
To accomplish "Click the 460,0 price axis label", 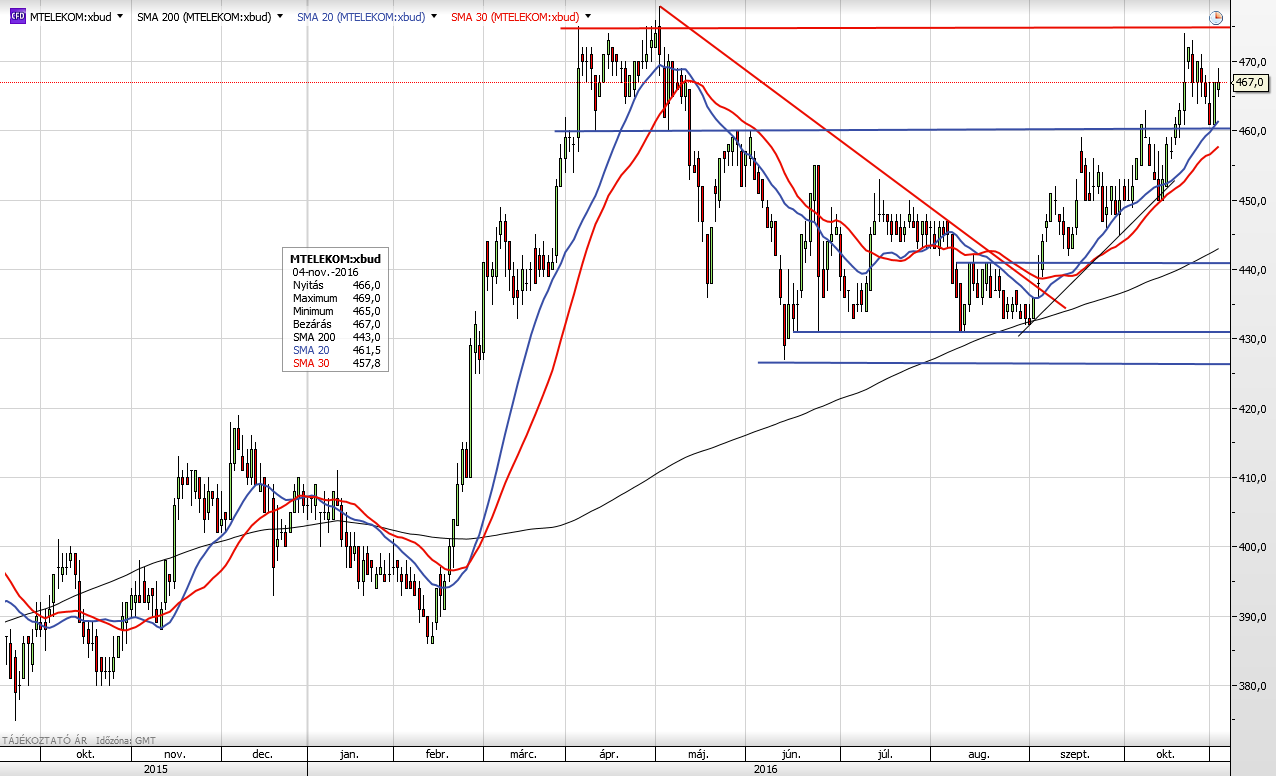I will click(1253, 131).
